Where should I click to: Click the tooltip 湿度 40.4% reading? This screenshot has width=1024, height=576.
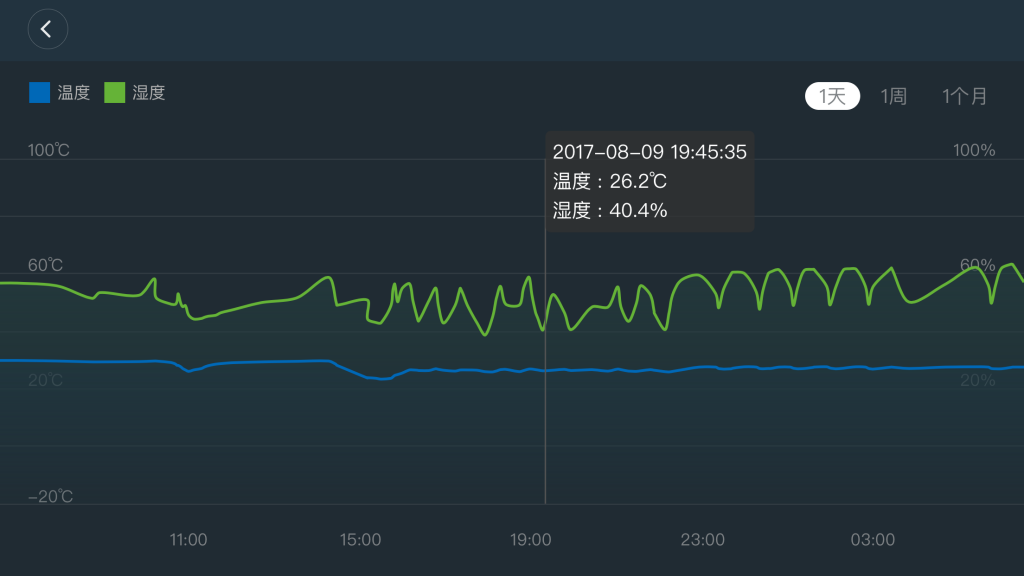[610, 211]
